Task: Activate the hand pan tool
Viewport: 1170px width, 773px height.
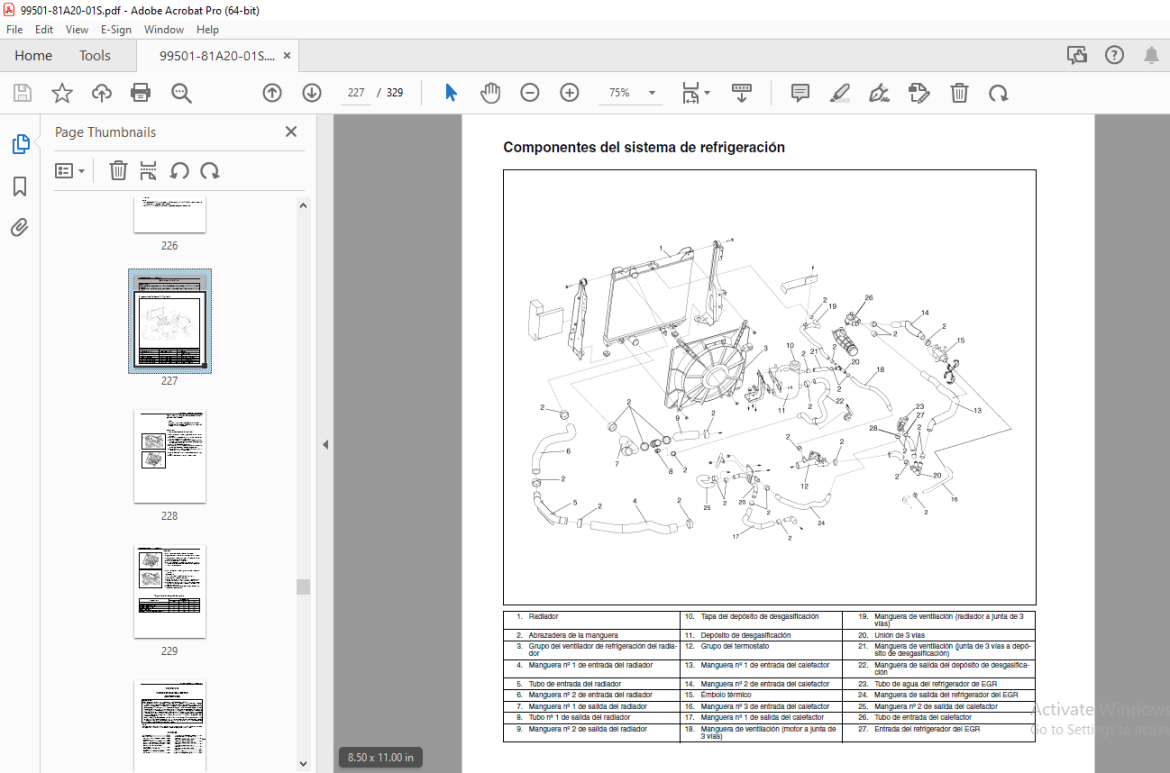Action: pyautogui.click(x=490, y=93)
